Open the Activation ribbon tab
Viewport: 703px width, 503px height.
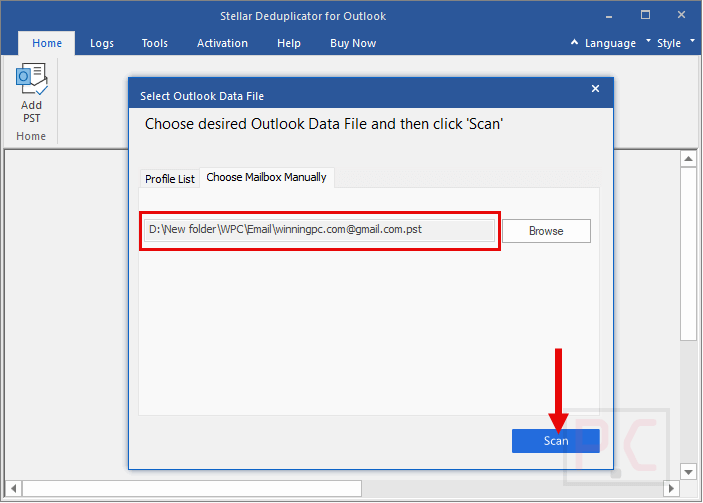(222, 43)
